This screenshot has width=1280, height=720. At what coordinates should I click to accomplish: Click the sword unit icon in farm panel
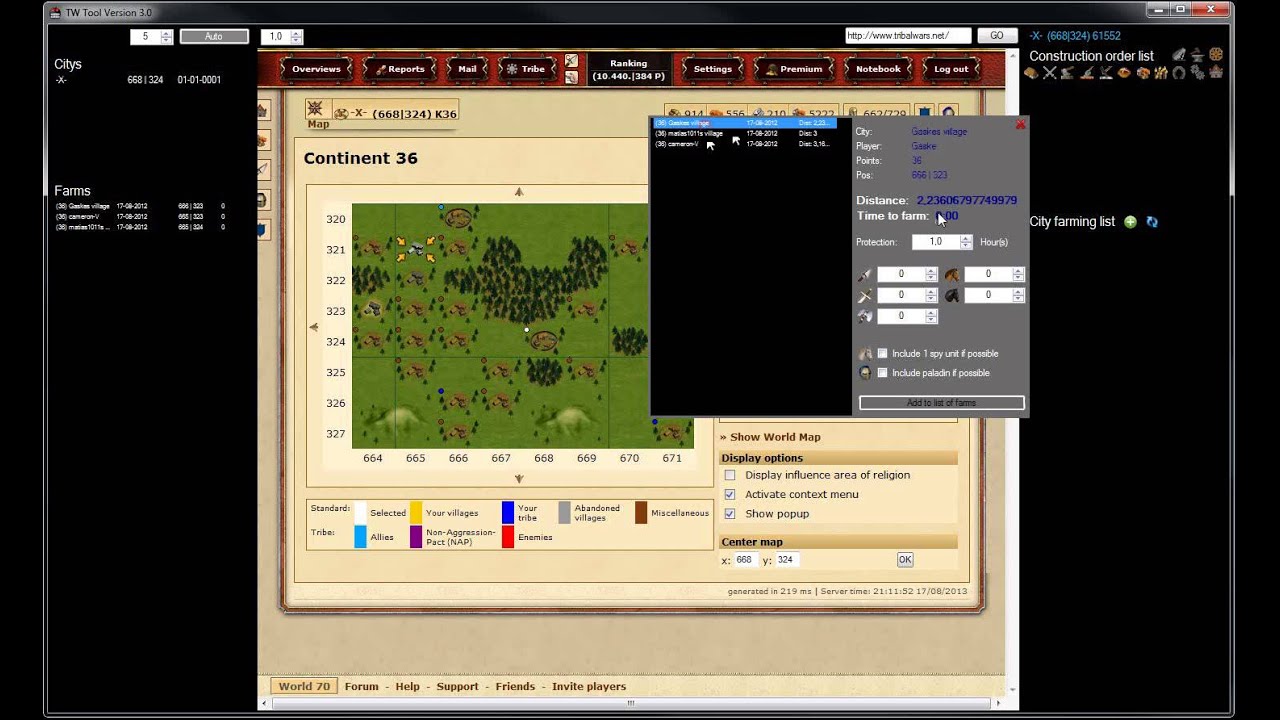click(864, 295)
